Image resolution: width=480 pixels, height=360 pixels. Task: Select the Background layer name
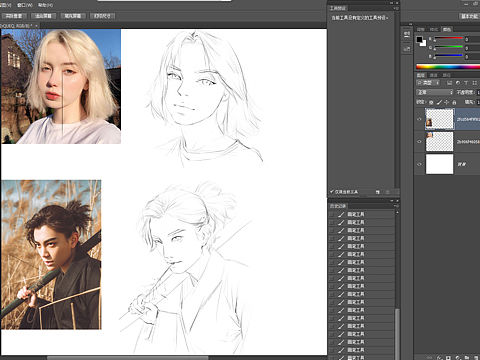point(462,164)
